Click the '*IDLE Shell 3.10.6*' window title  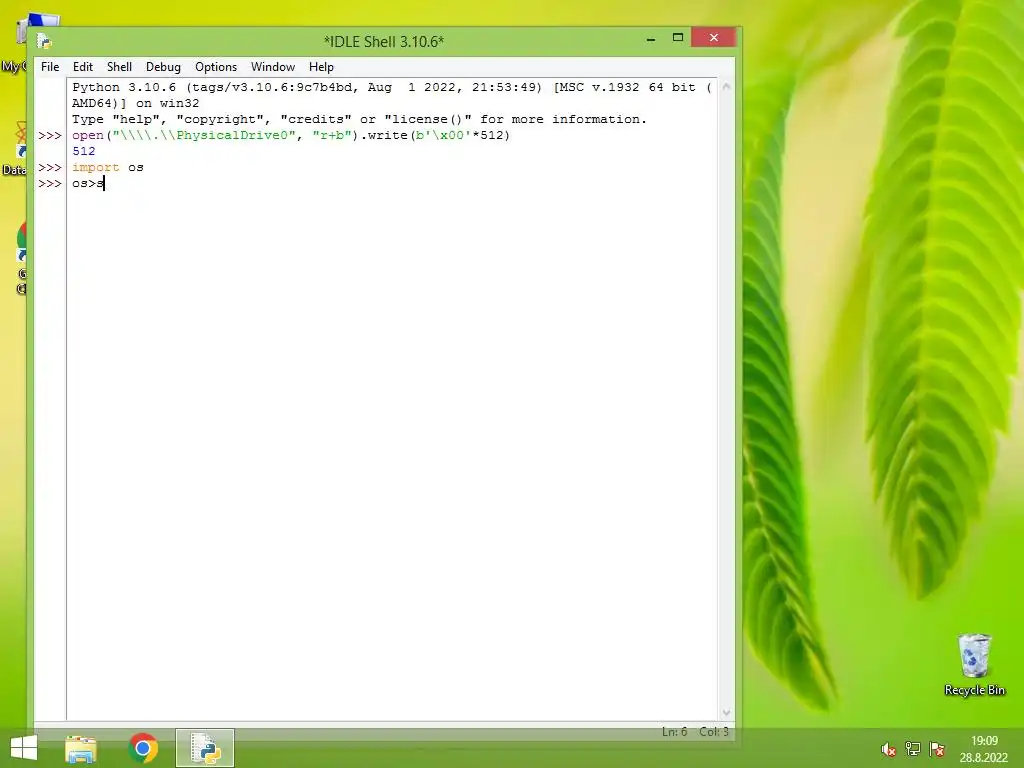pos(384,42)
